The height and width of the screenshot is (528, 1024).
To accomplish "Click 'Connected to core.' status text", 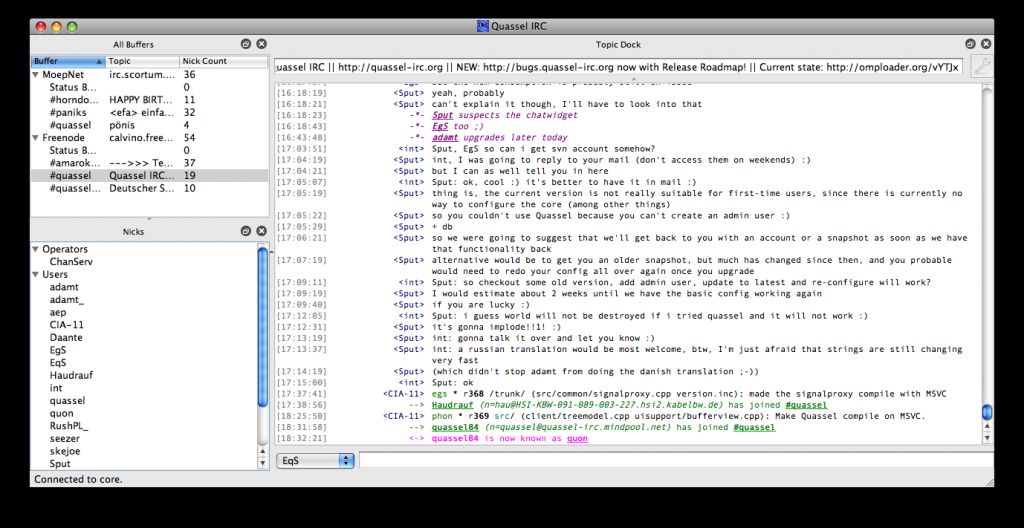I will (78, 479).
